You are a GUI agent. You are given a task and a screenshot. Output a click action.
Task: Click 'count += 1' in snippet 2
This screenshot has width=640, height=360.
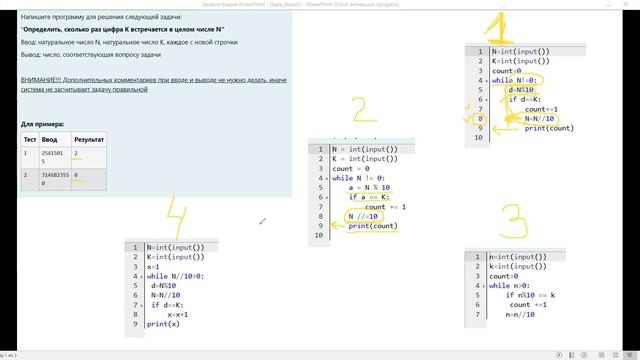[x=385, y=207]
